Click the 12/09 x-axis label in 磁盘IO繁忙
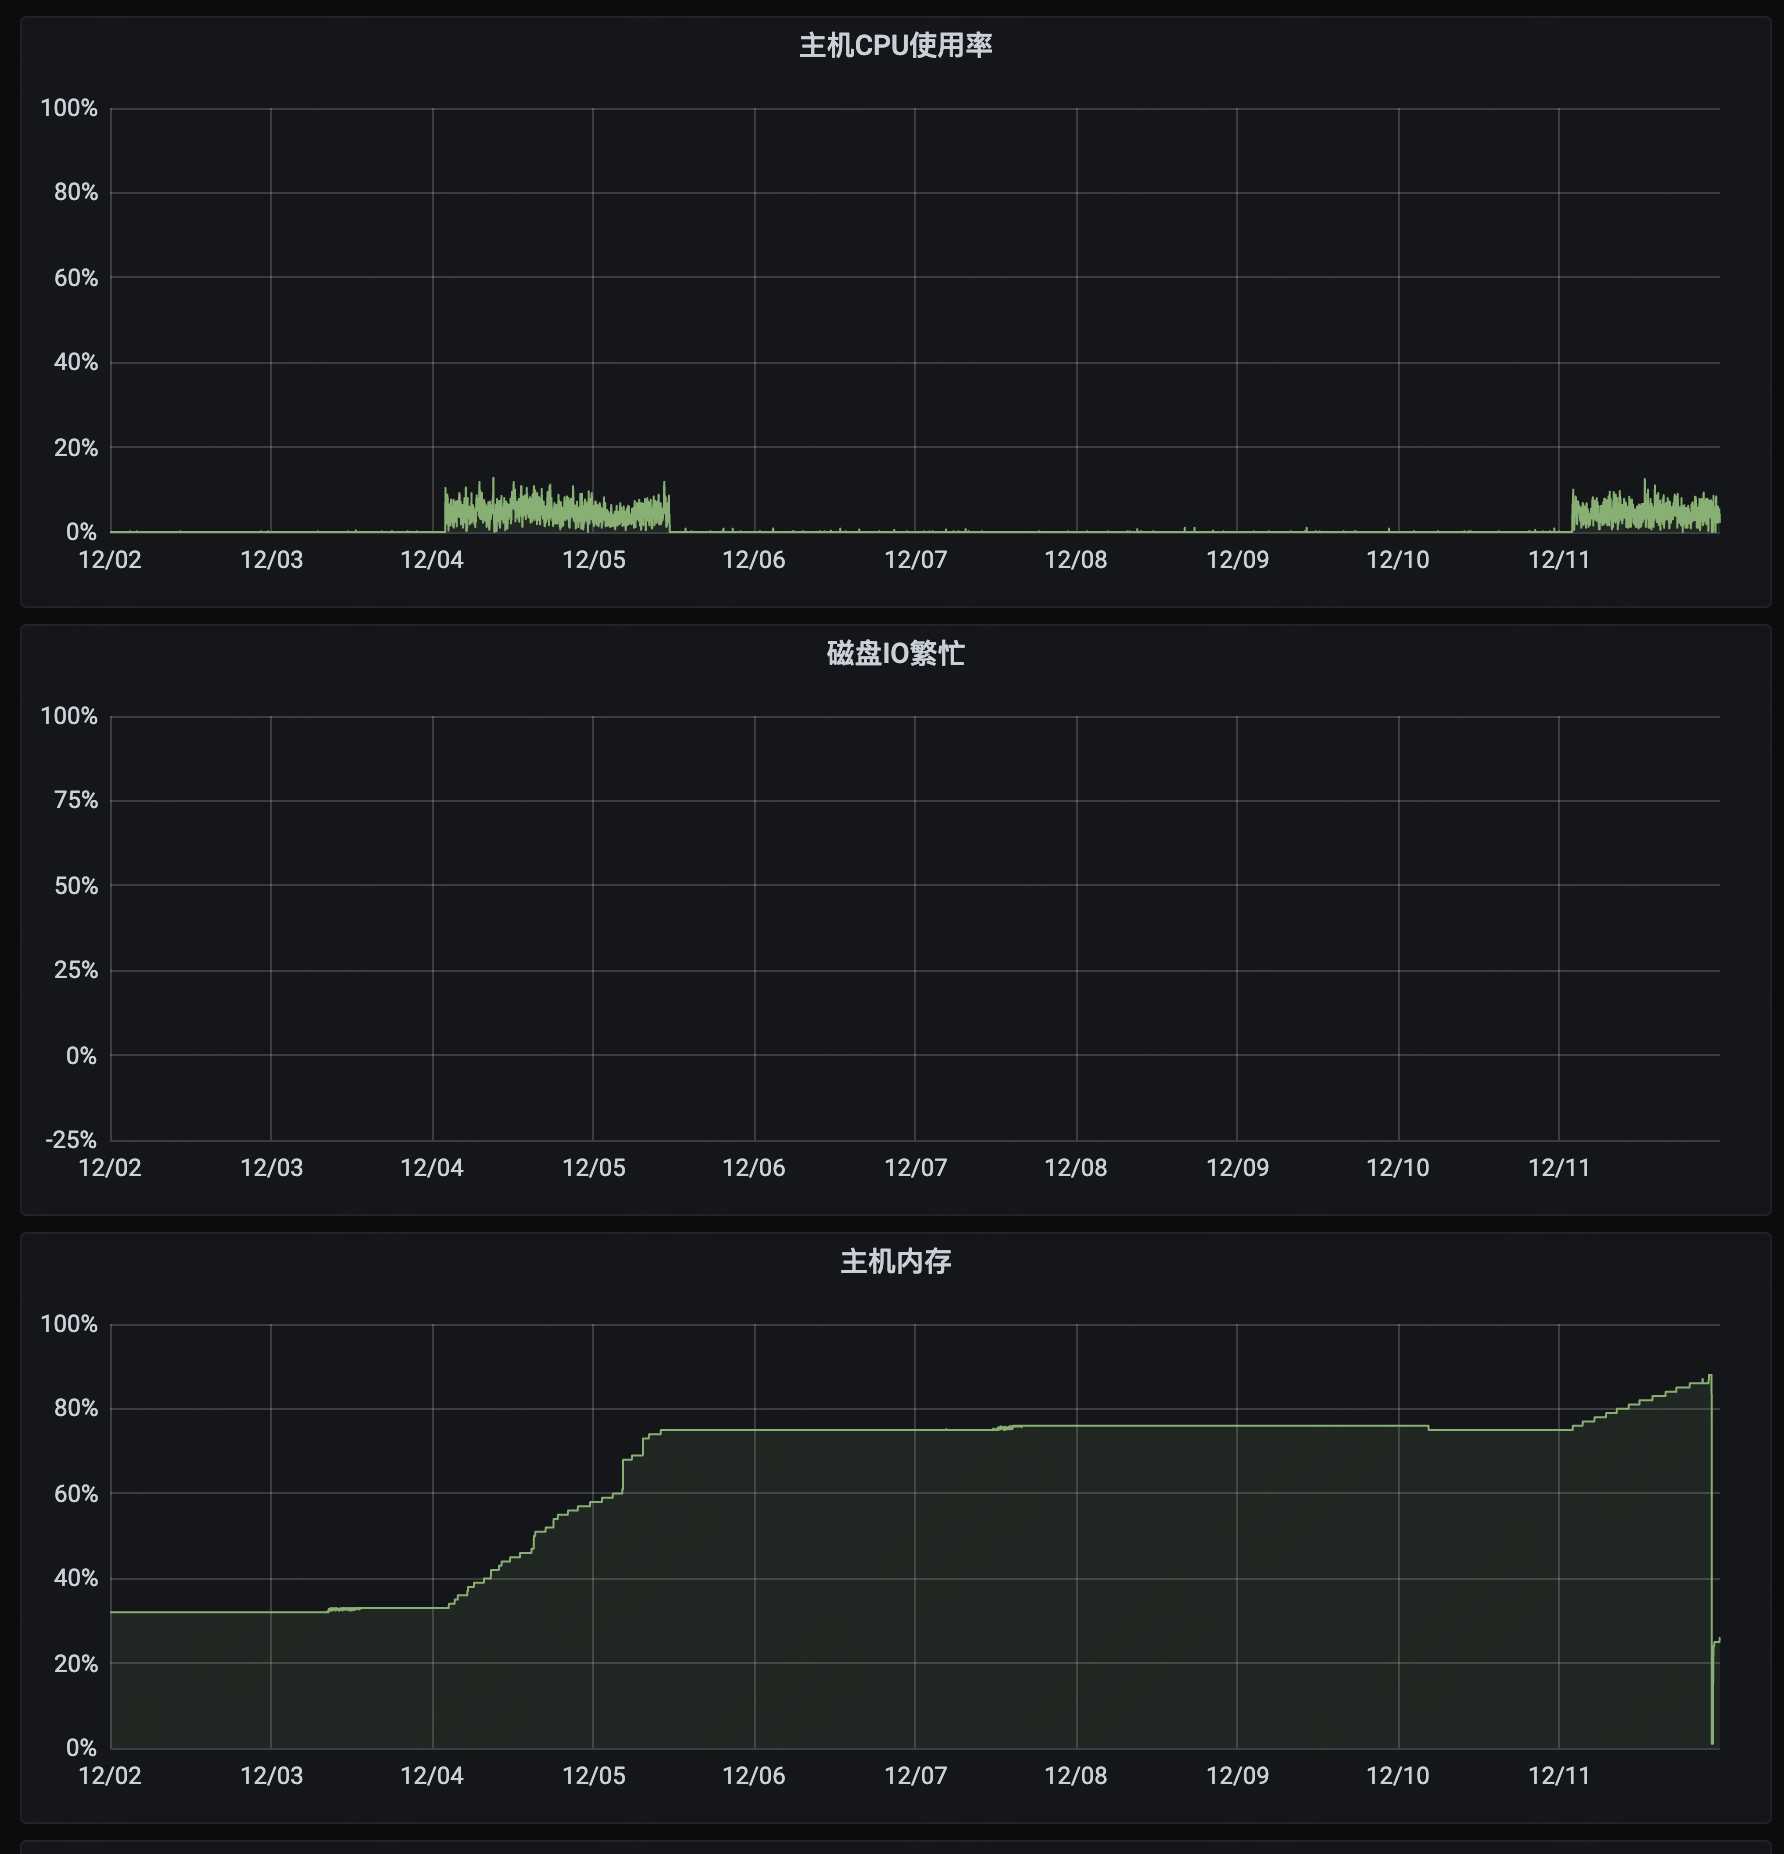 click(x=1238, y=1168)
